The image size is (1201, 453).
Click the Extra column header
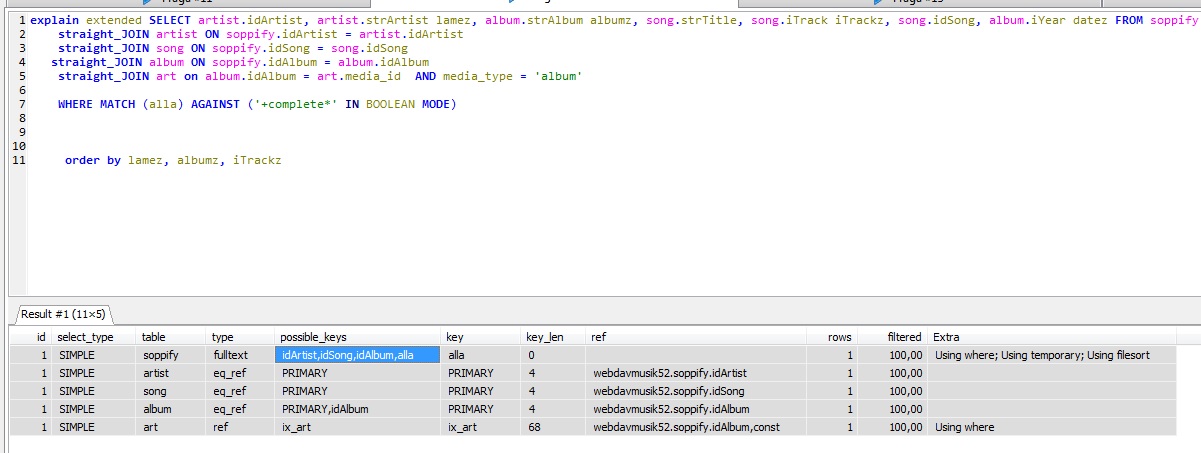1052,337
